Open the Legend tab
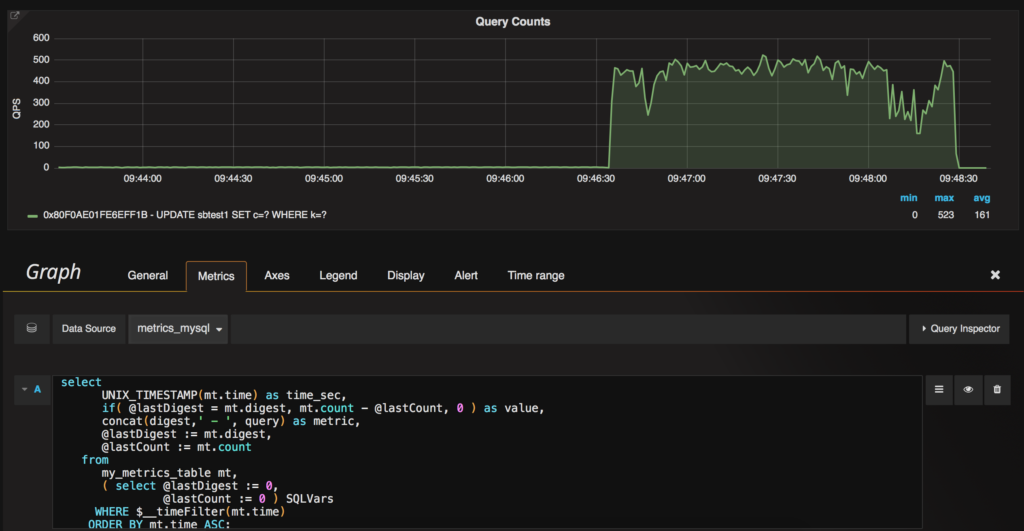The width and height of the screenshot is (1024, 531). 338,275
